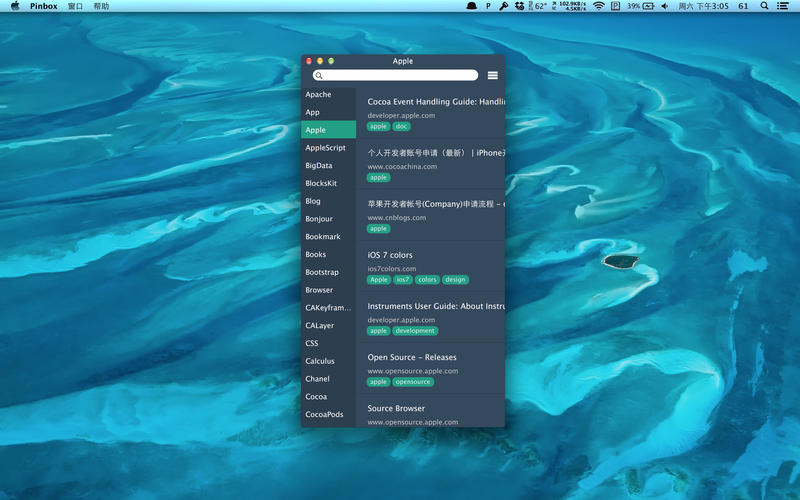Show battery status at 39%
The width and height of the screenshot is (800, 500).
[x=640, y=6]
